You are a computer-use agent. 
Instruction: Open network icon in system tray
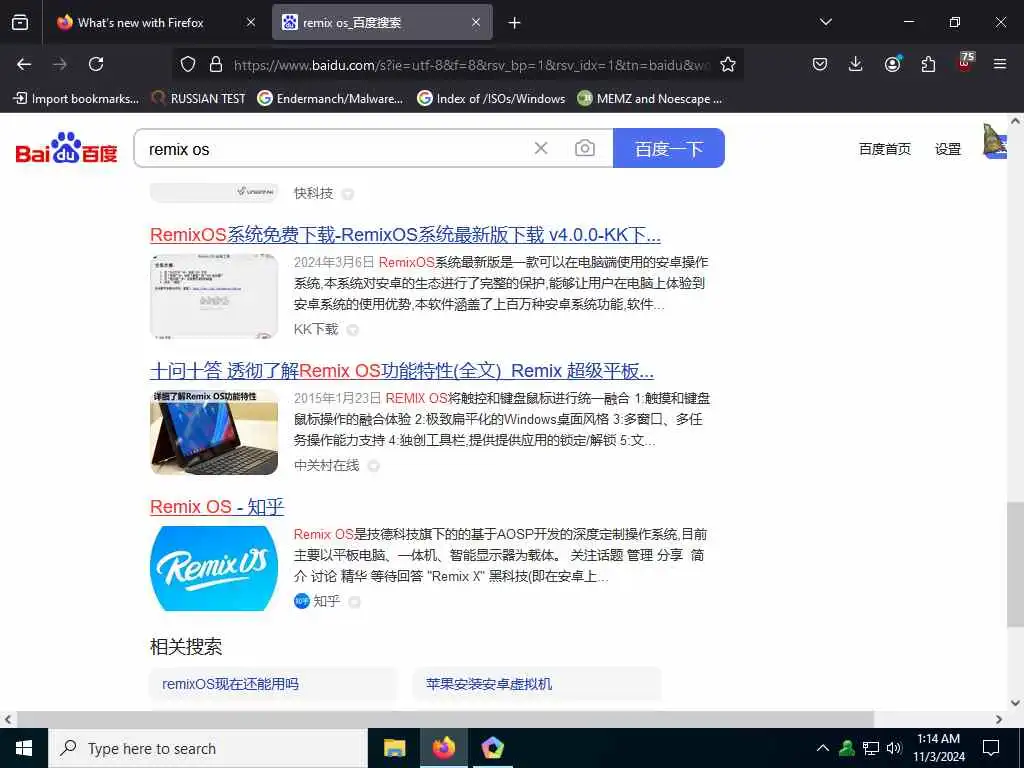click(x=871, y=748)
